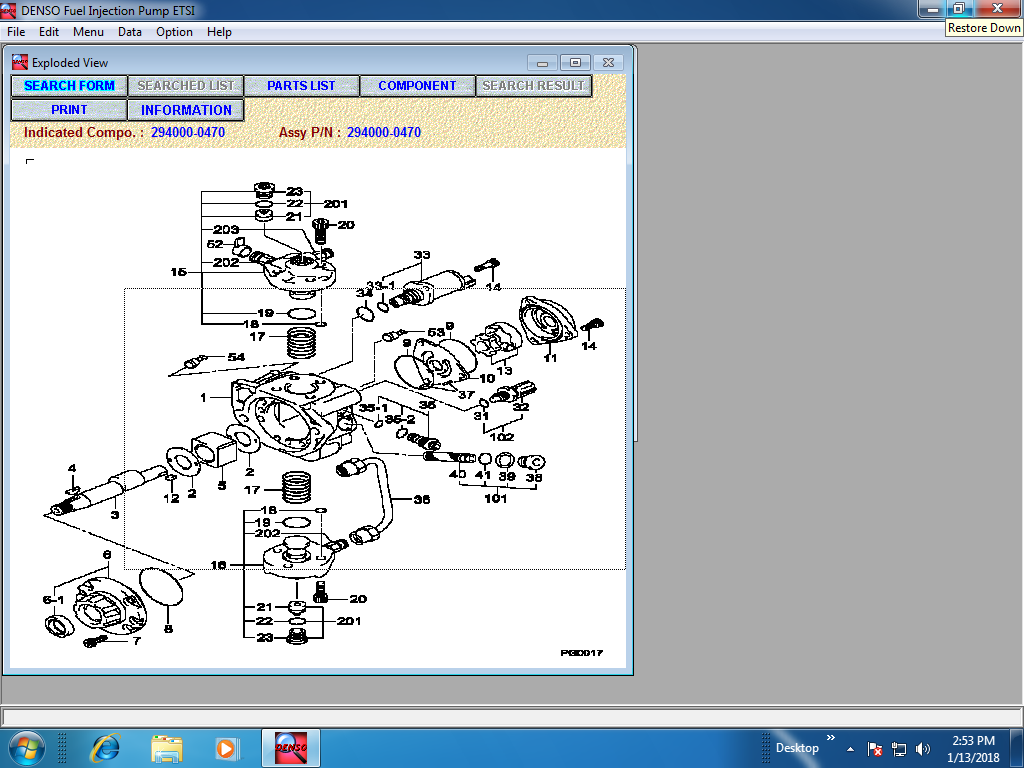Restore Down the main DENSO window
1024x768 pixels.
(958, 8)
